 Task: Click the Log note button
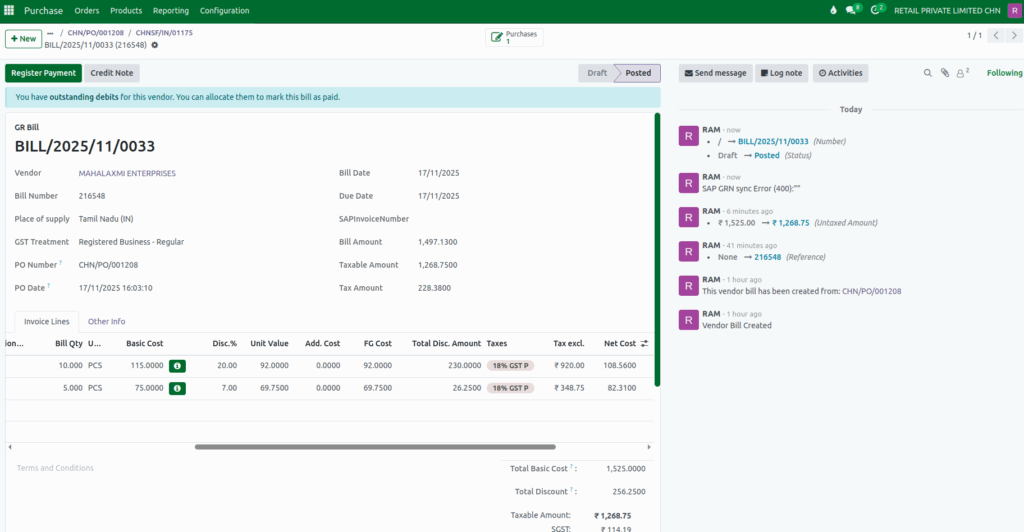[x=781, y=73]
